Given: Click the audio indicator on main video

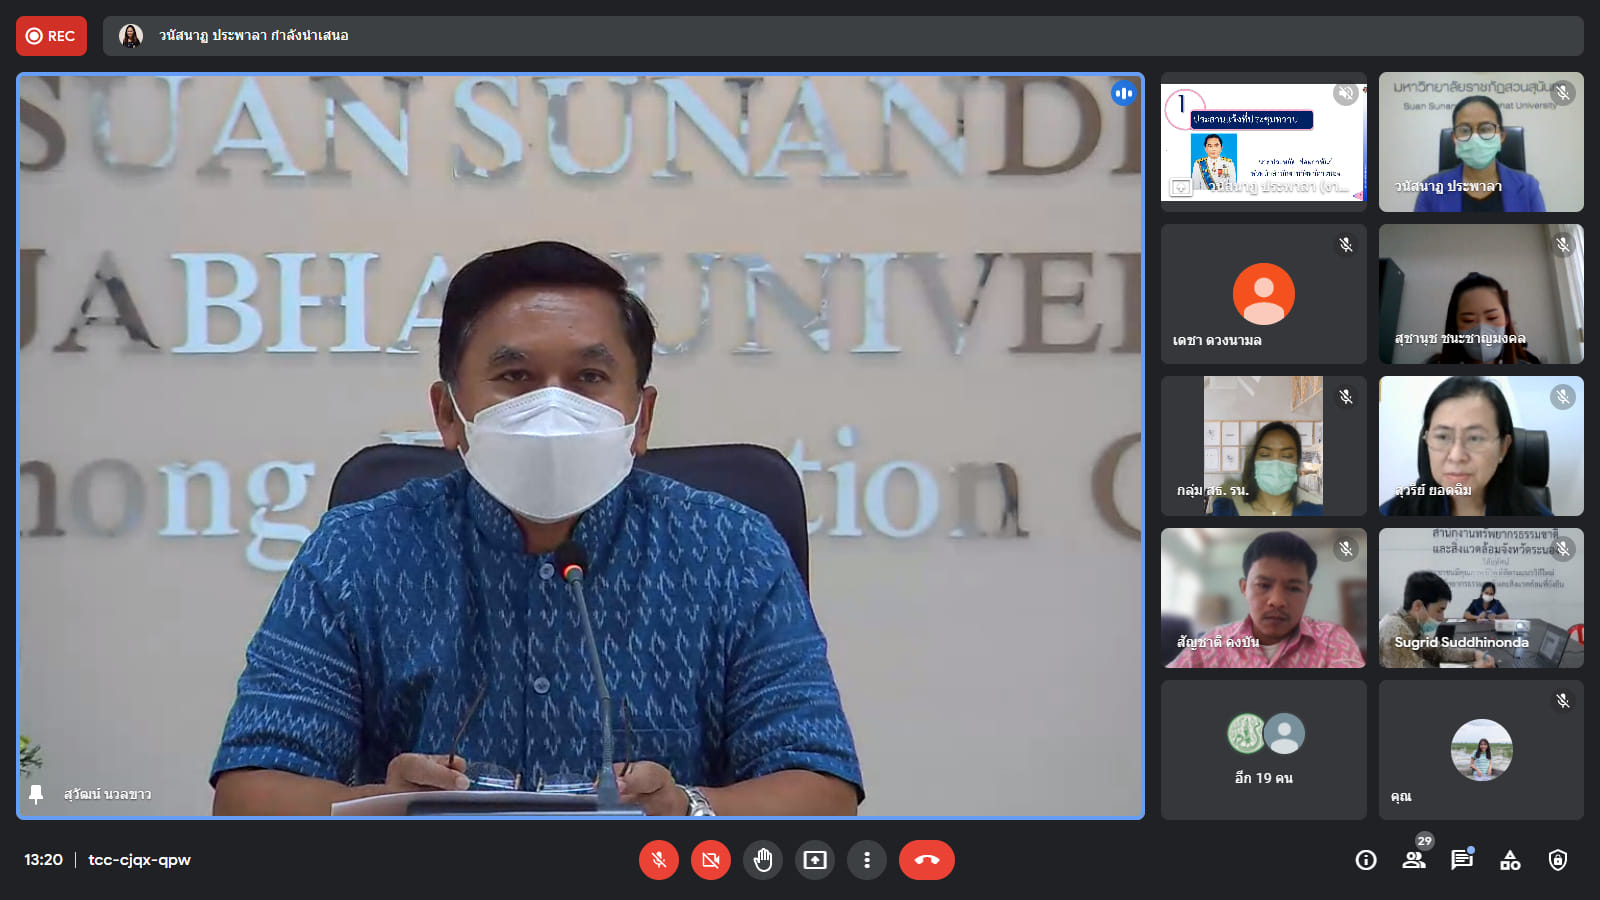Looking at the screenshot, I should 1124,93.
